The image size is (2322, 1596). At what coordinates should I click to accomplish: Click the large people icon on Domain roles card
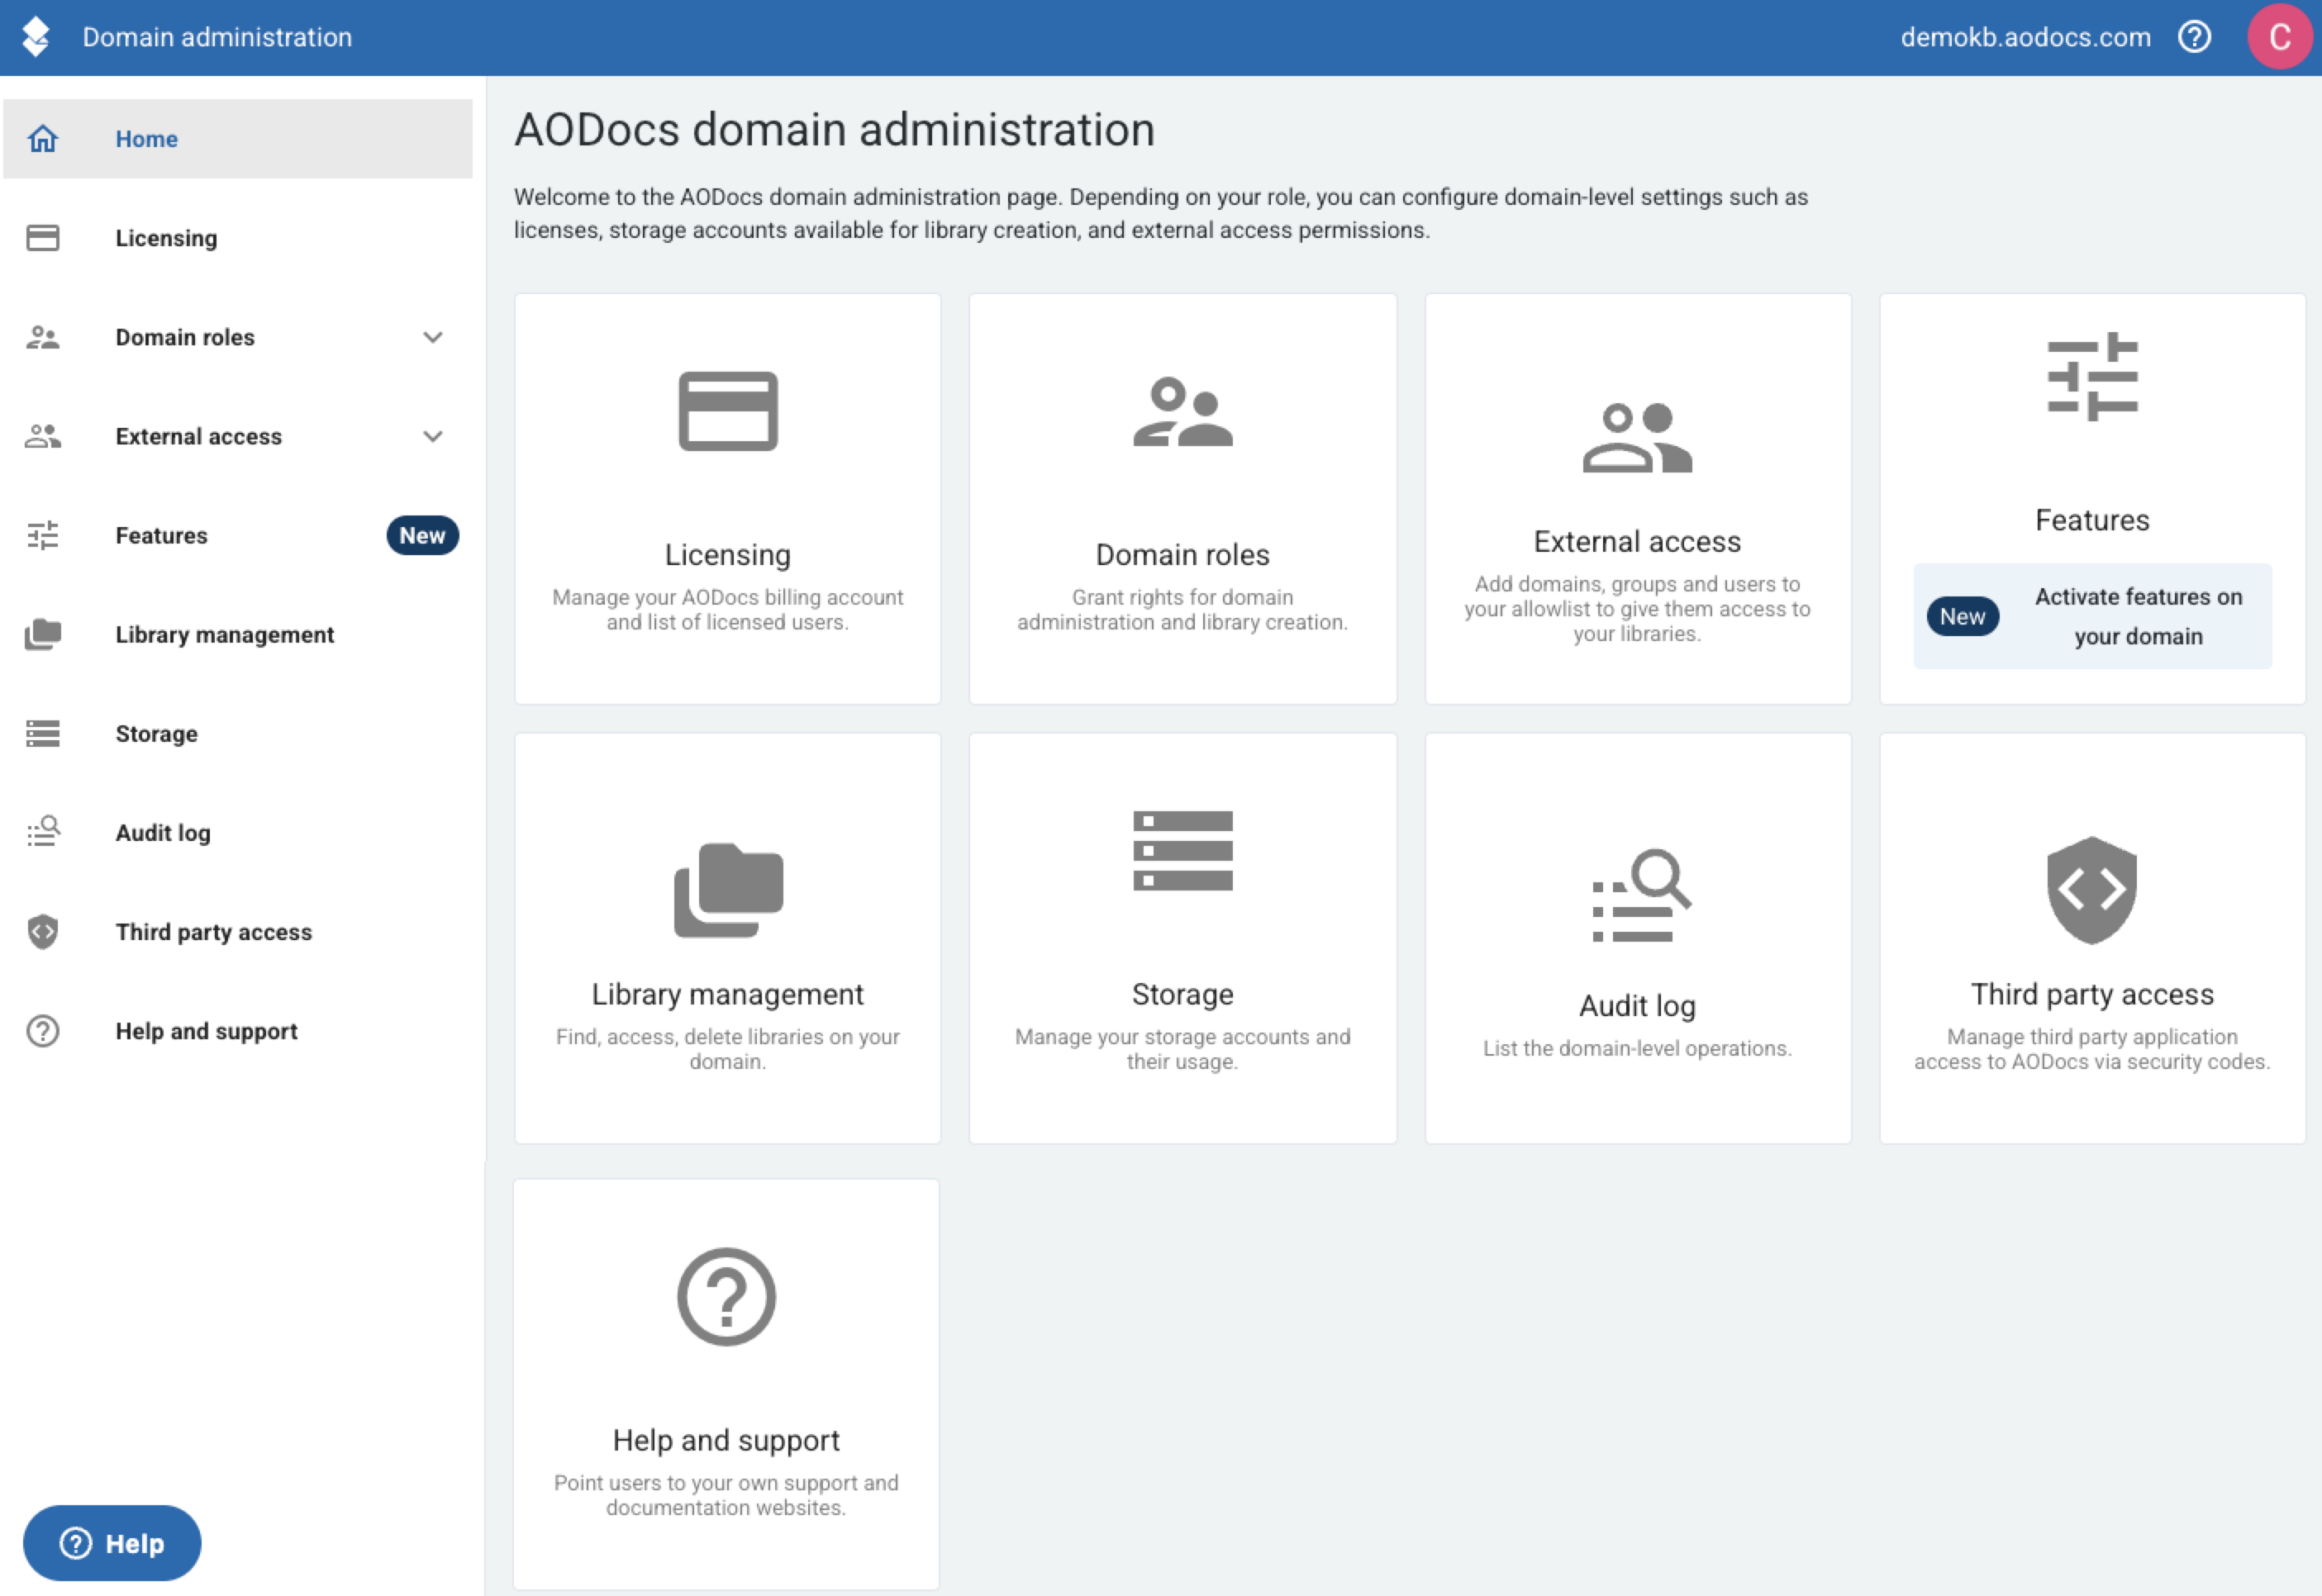click(x=1183, y=411)
